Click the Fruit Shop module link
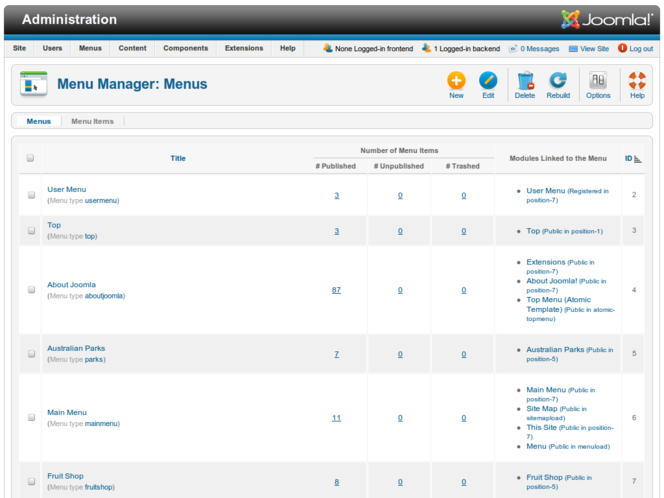Image resolution: width=664 pixels, height=498 pixels. pos(544,477)
